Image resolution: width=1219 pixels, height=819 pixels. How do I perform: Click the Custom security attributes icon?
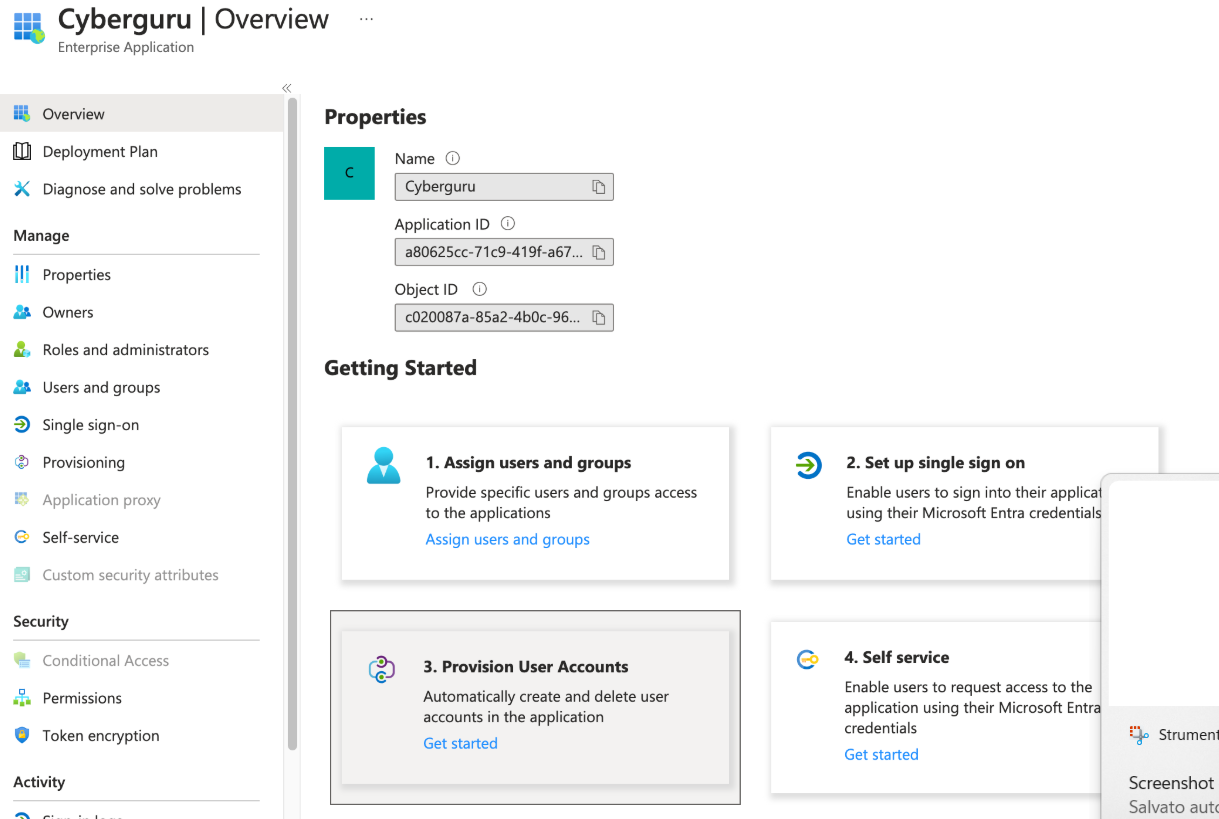coord(22,575)
